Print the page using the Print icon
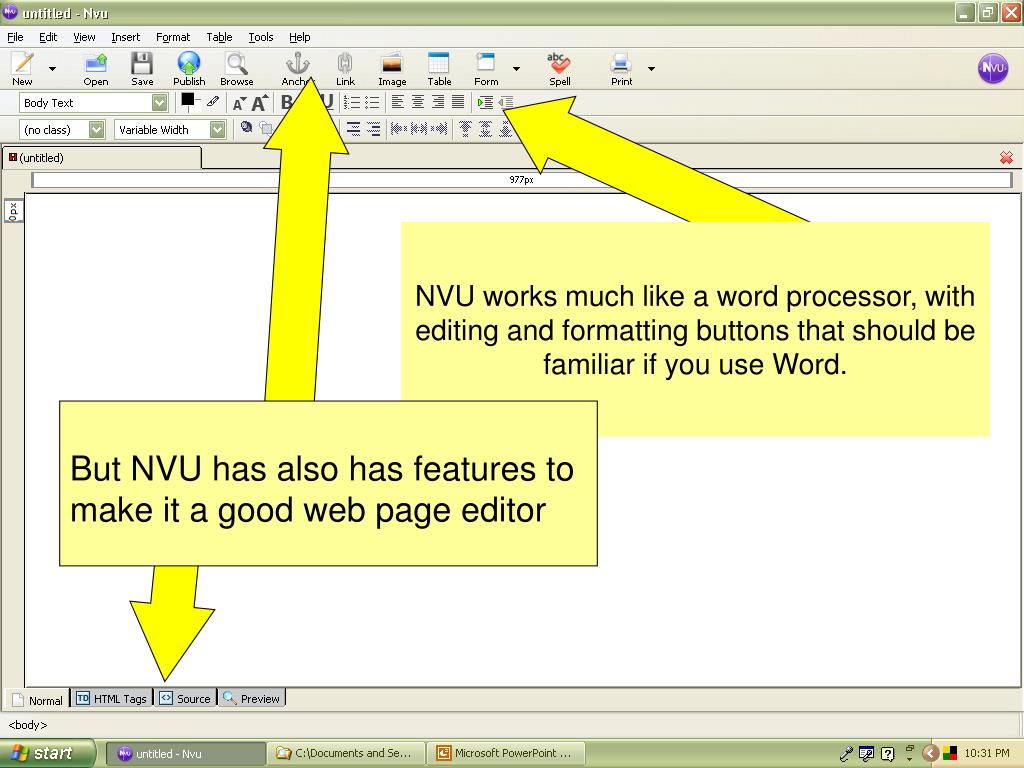The image size is (1024, 768). click(x=621, y=69)
